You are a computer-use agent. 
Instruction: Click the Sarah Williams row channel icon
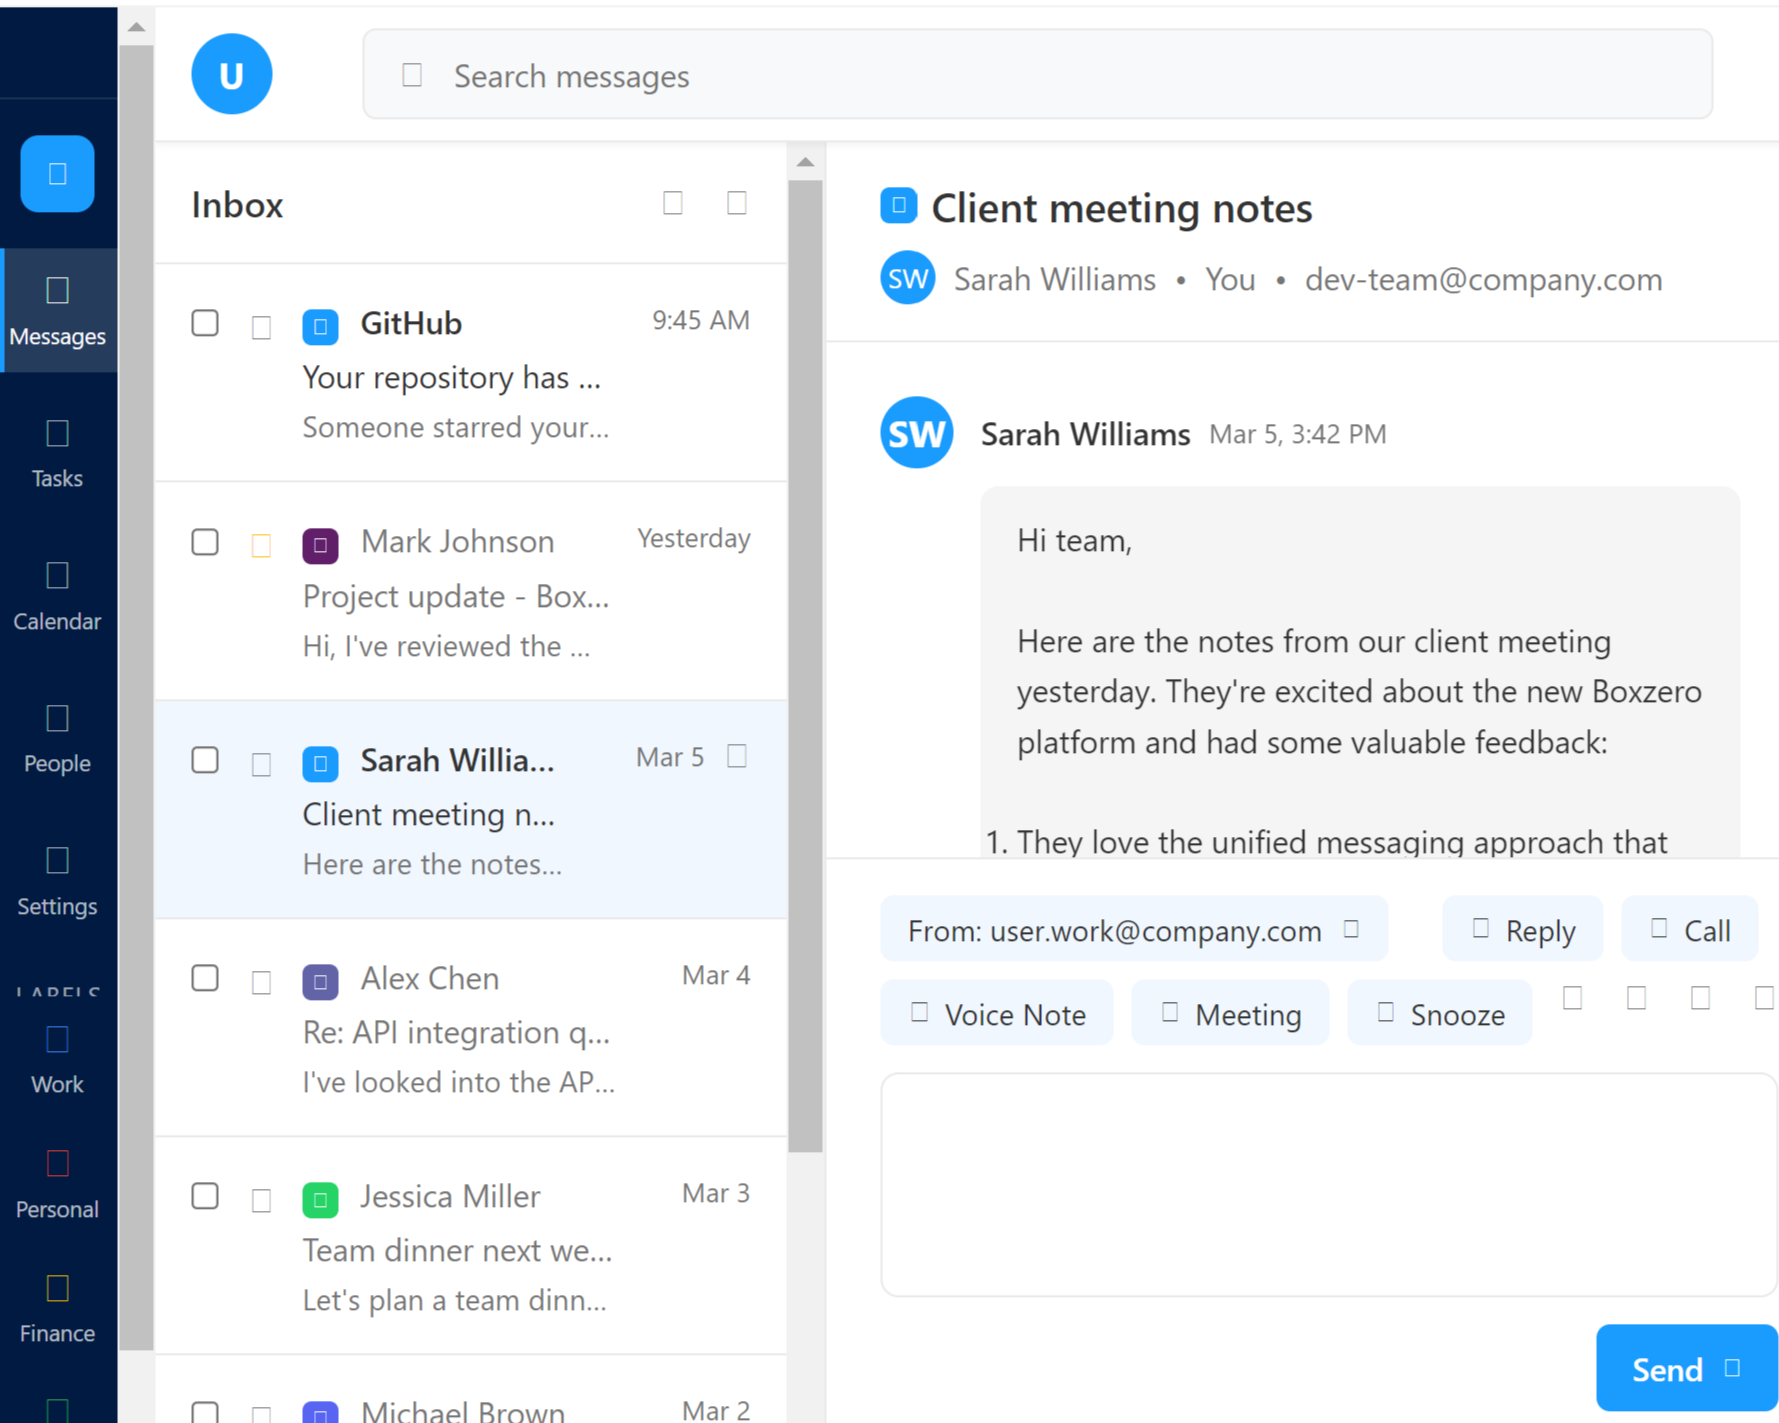pyautogui.click(x=320, y=764)
